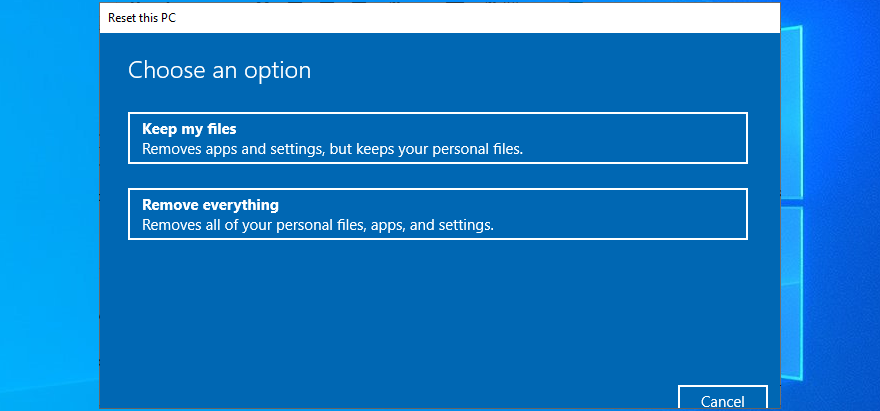Click the bold "Remove everything" label
The width and height of the screenshot is (880, 411).
coord(210,205)
